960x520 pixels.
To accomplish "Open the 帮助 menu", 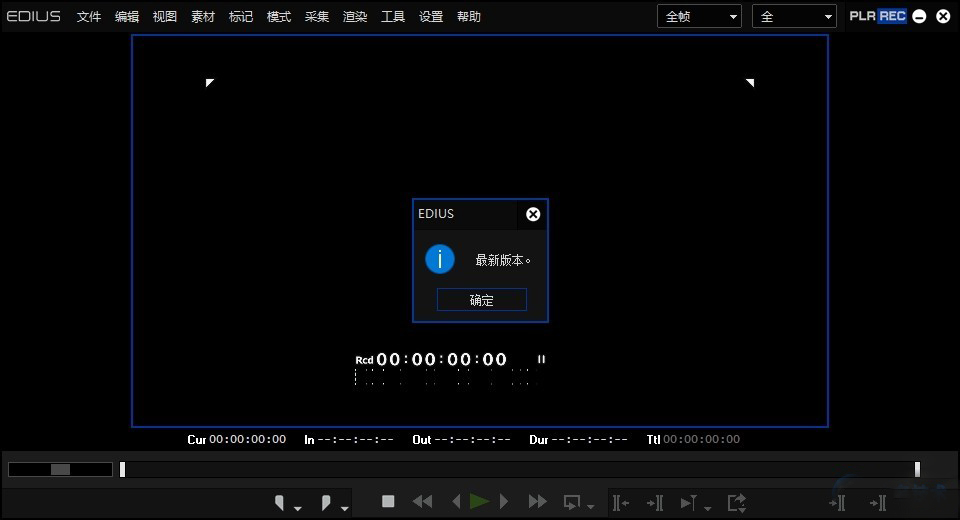I will click(x=468, y=17).
